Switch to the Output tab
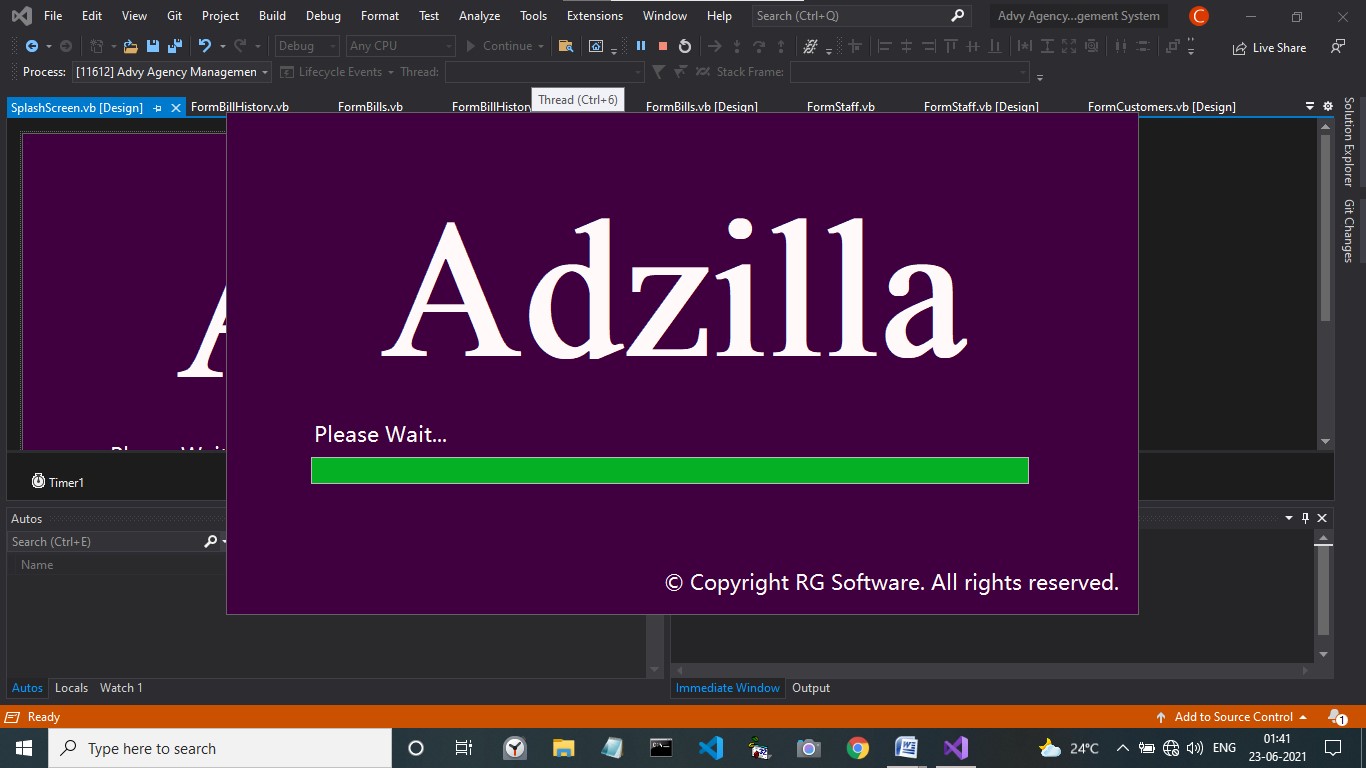Viewport: 1366px width, 768px height. pos(811,688)
